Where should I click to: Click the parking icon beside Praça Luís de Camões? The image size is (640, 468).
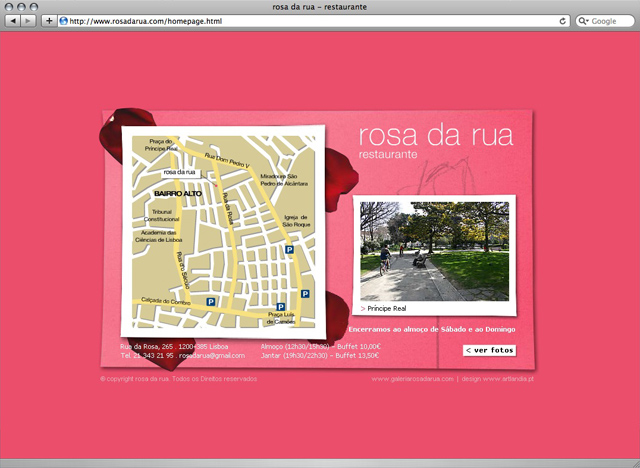tap(280, 307)
